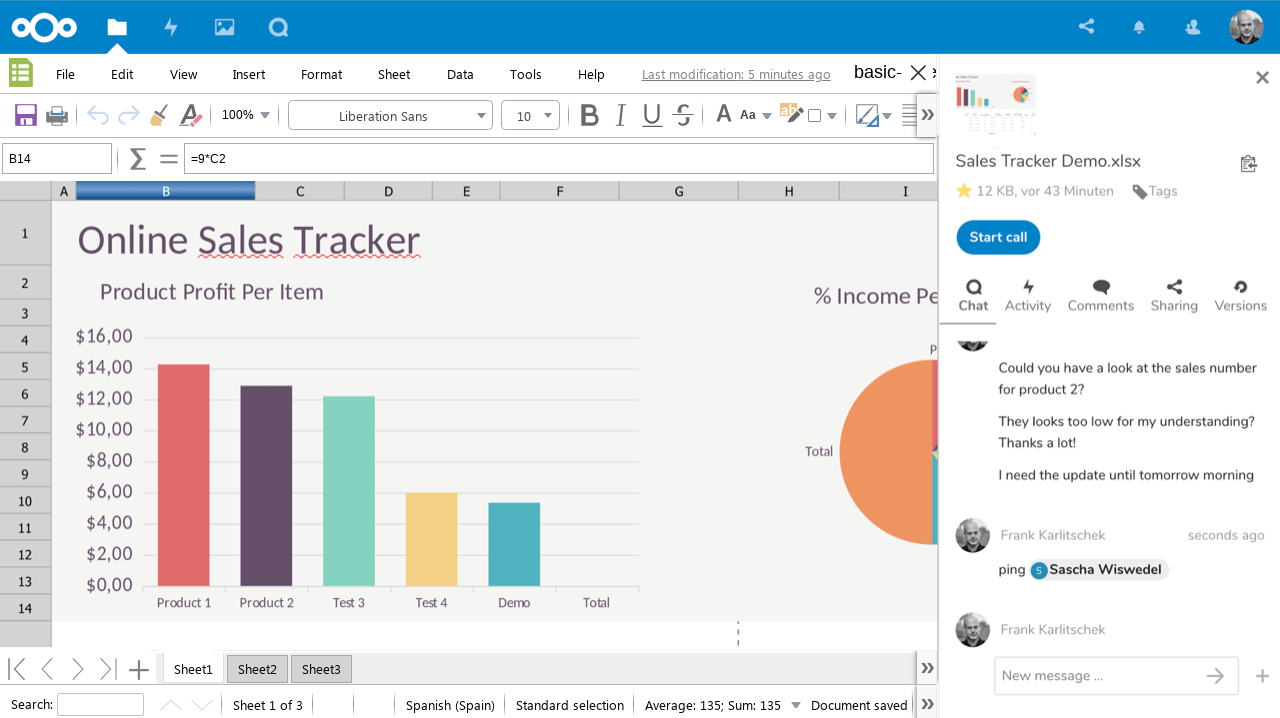1280x718 pixels.
Task: Toggle the favorite star for Sales Tracker Demo.xlsx
Action: 964,190
